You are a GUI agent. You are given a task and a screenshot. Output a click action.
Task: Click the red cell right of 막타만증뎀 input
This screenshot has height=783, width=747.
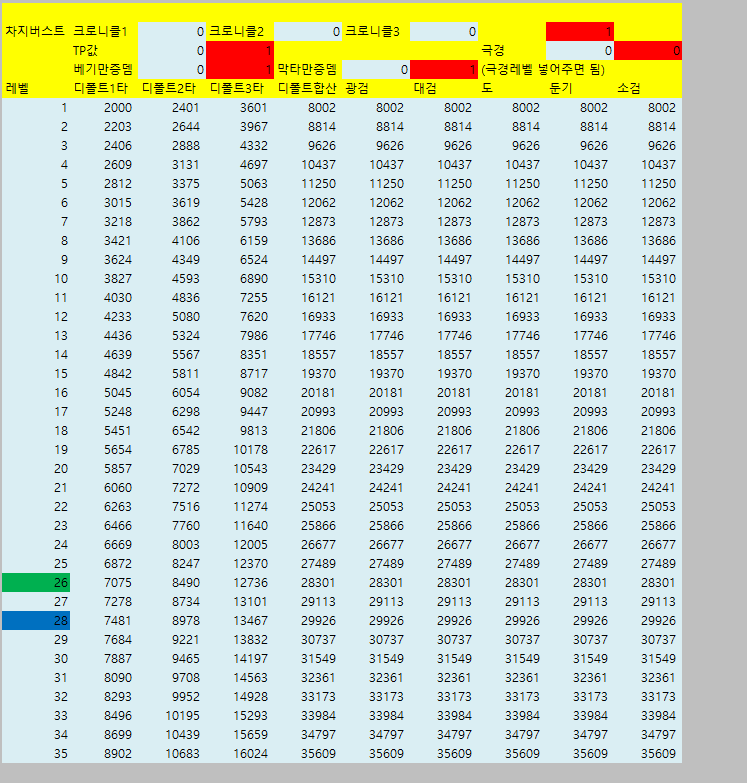click(443, 69)
